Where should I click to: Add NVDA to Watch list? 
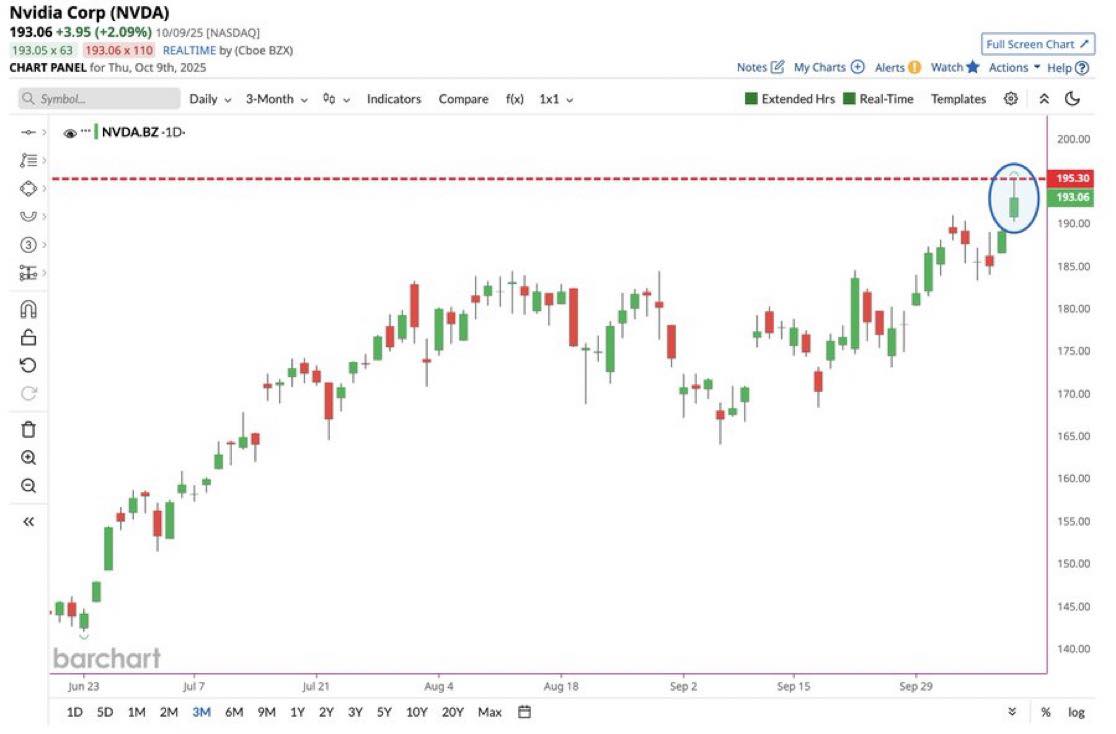point(955,68)
